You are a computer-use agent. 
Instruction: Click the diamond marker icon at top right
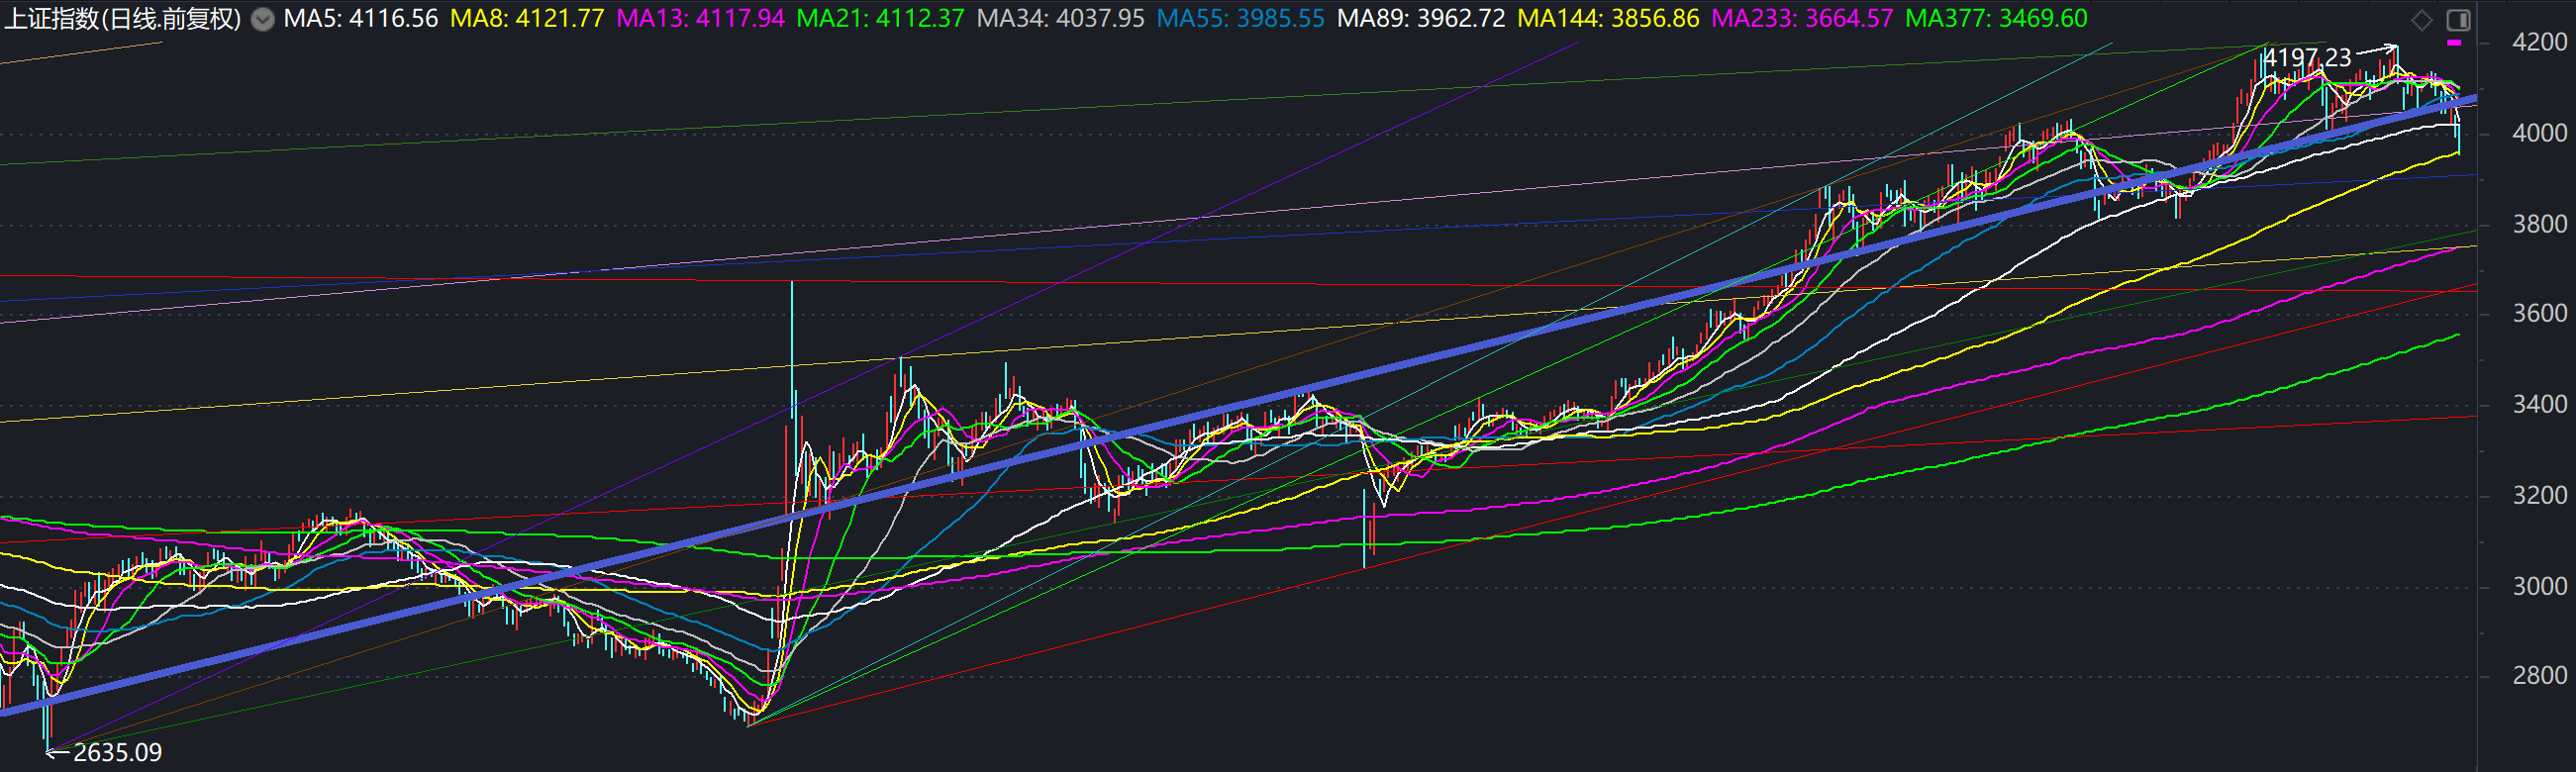pos(2421,20)
